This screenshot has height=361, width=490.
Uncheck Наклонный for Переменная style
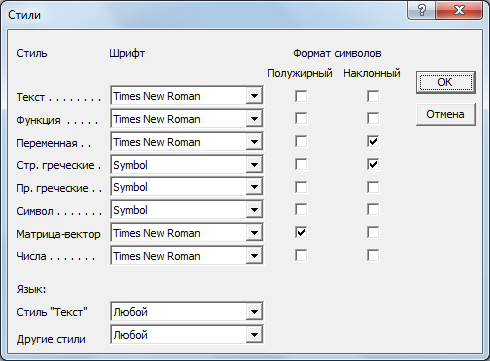[373, 141]
